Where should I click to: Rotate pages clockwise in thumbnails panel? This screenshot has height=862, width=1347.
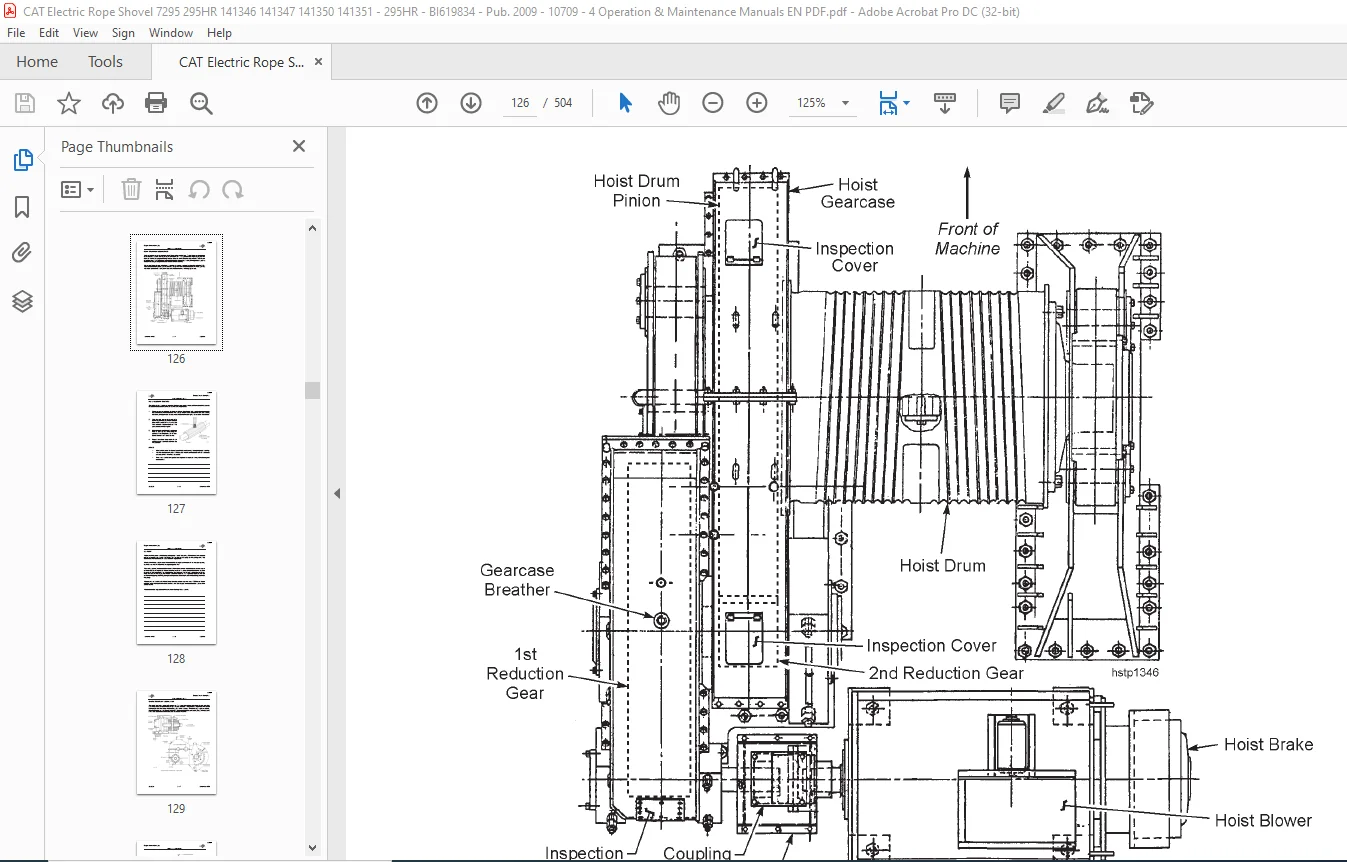point(233,189)
